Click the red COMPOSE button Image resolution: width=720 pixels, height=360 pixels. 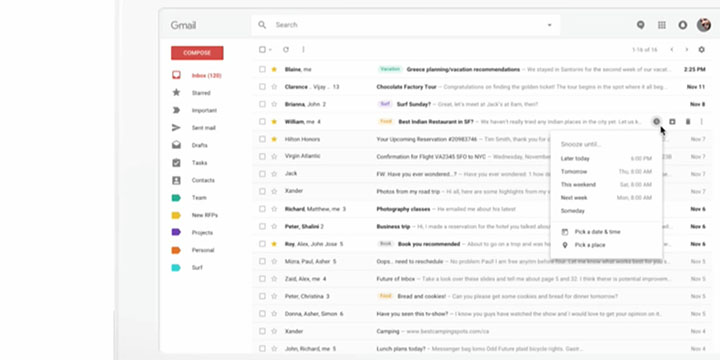point(197,53)
